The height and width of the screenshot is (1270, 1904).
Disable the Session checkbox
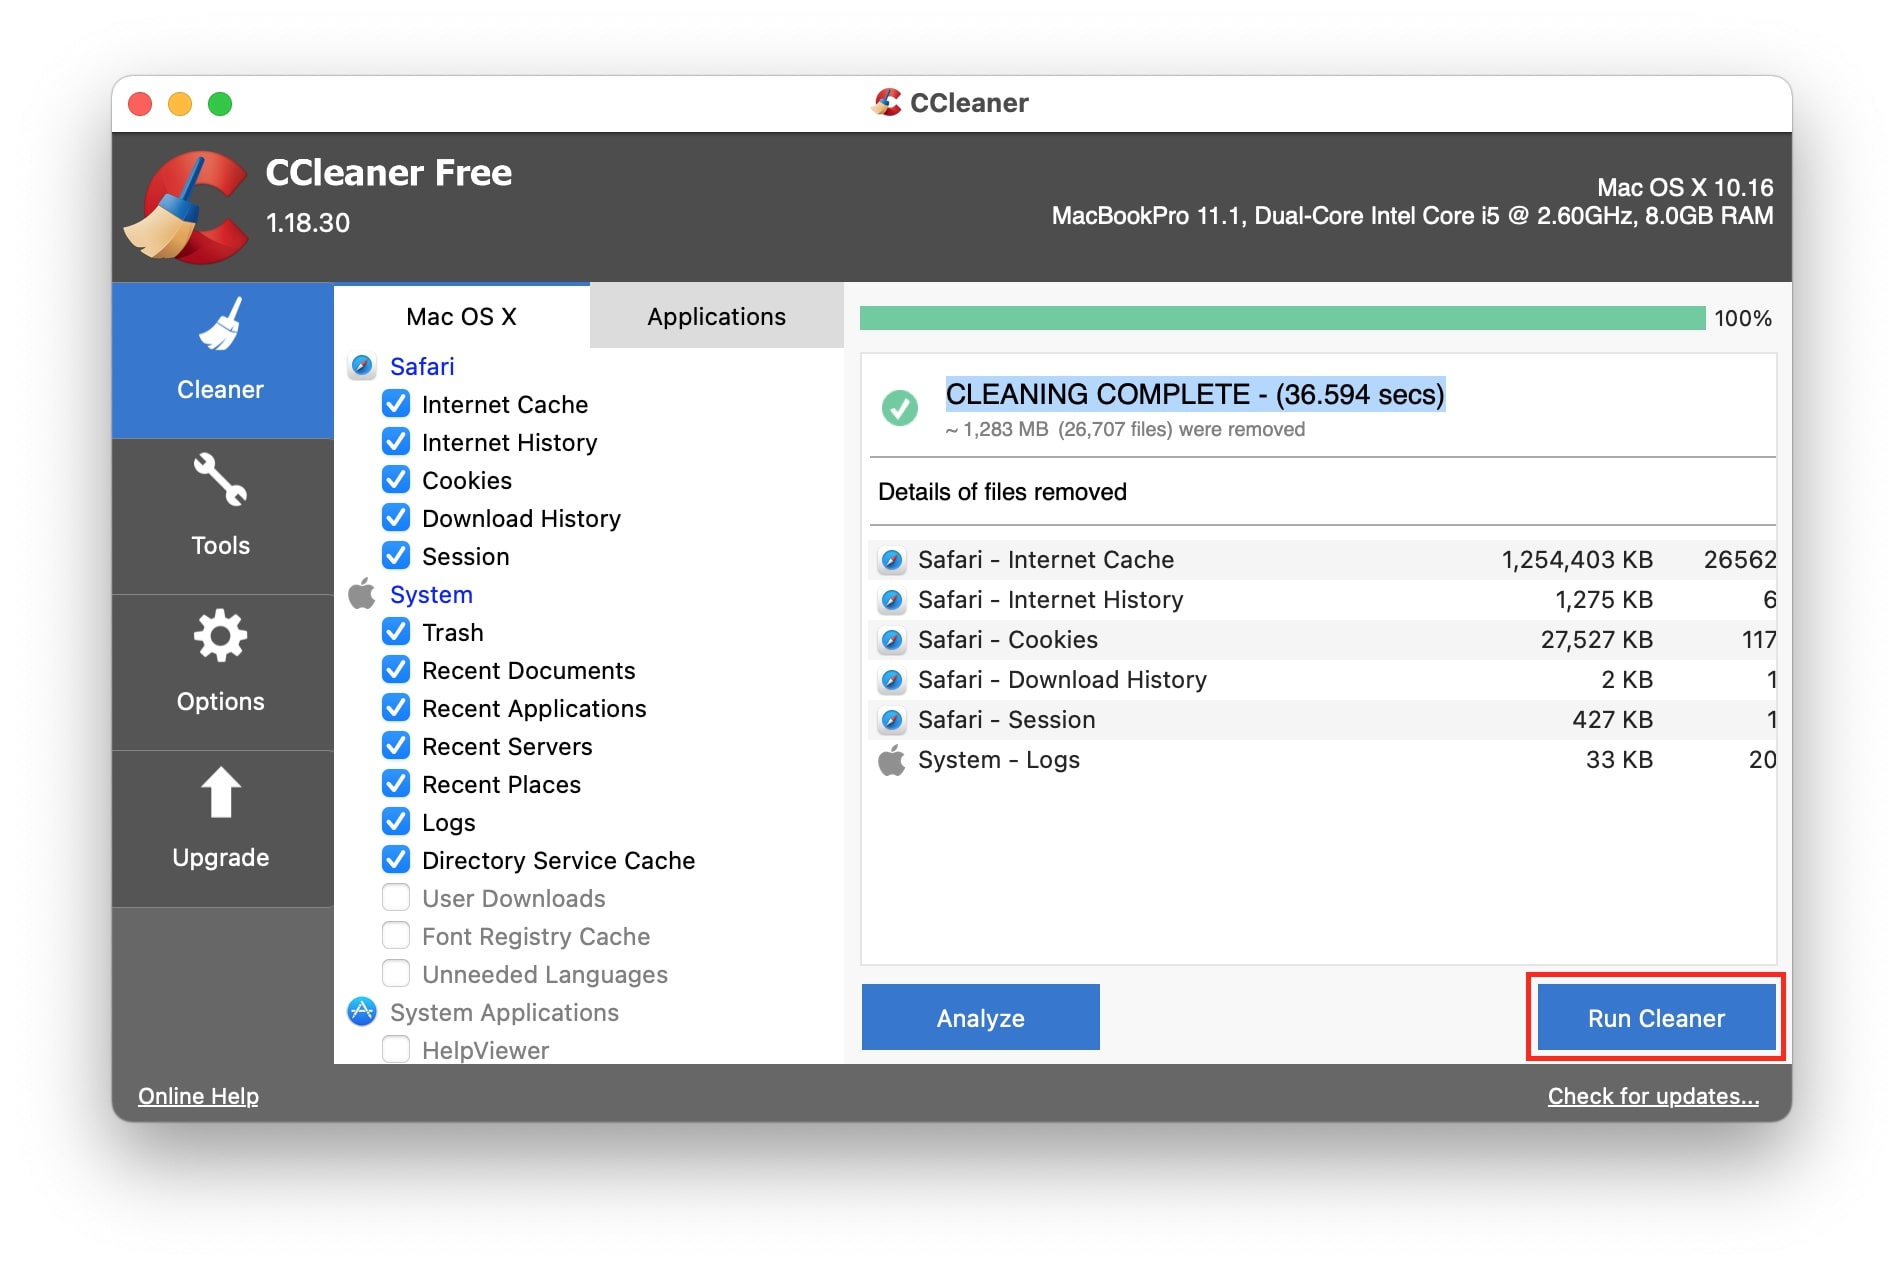pos(396,556)
